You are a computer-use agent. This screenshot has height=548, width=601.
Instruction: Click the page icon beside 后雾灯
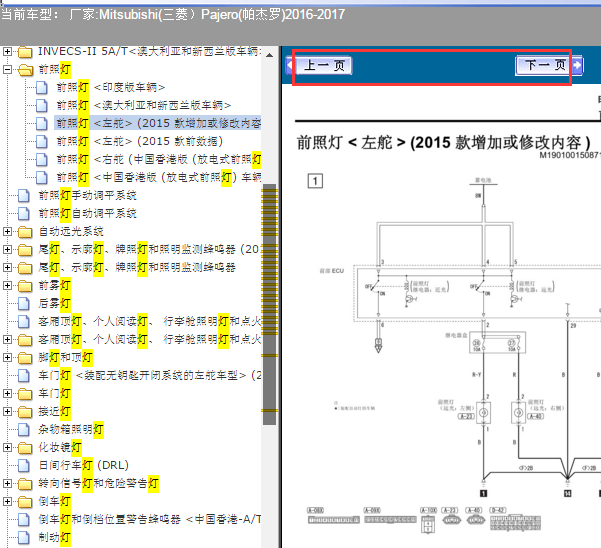24,304
